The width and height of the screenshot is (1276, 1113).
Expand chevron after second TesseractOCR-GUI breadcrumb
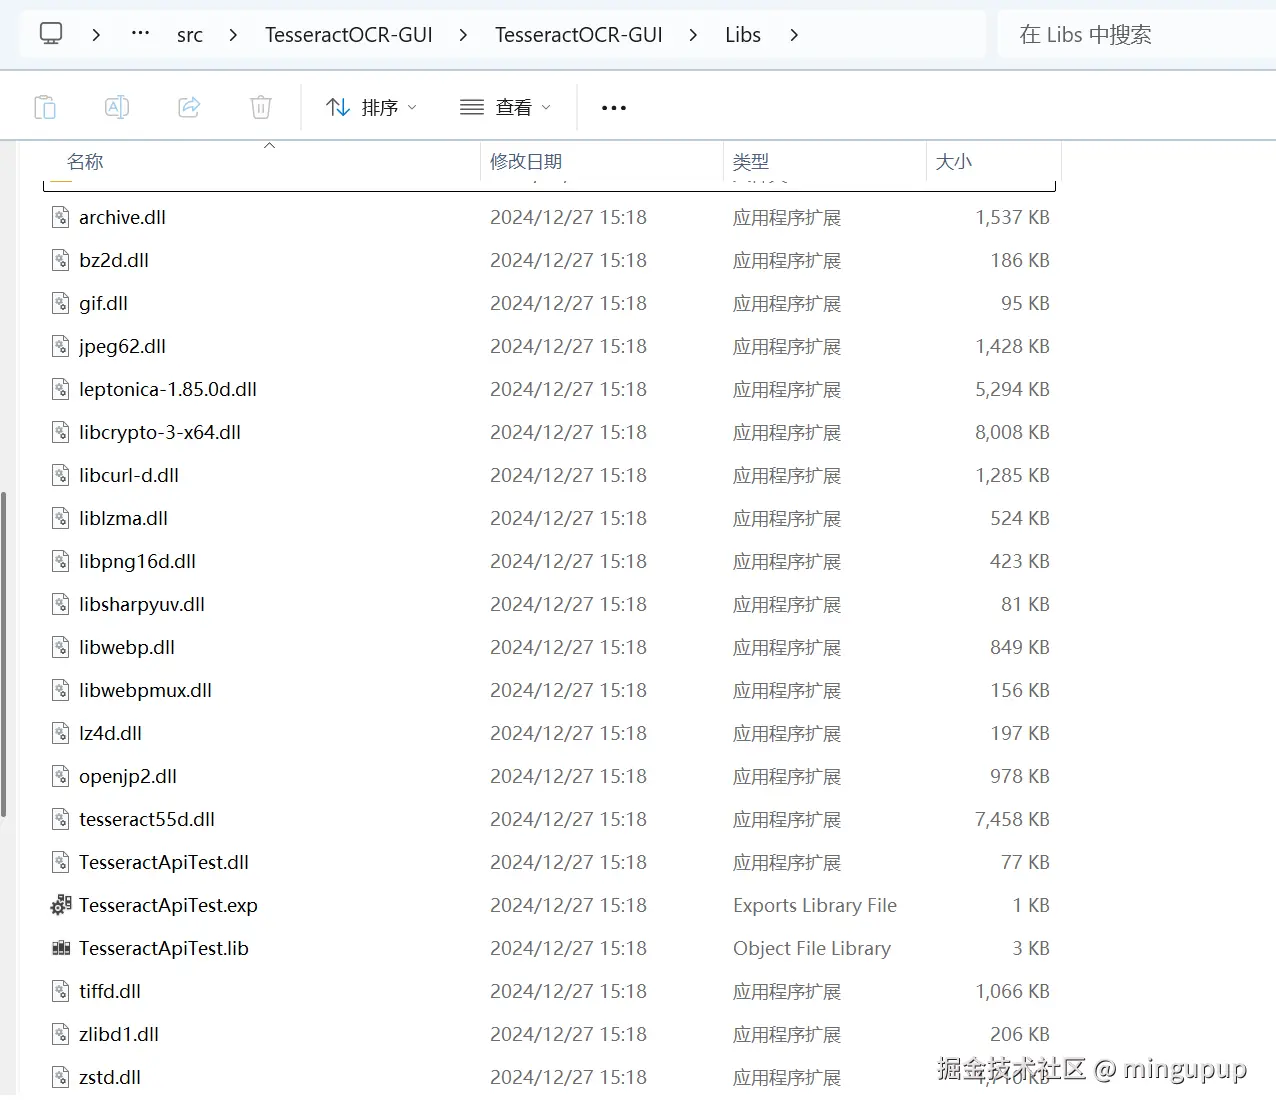click(x=693, y=34)
